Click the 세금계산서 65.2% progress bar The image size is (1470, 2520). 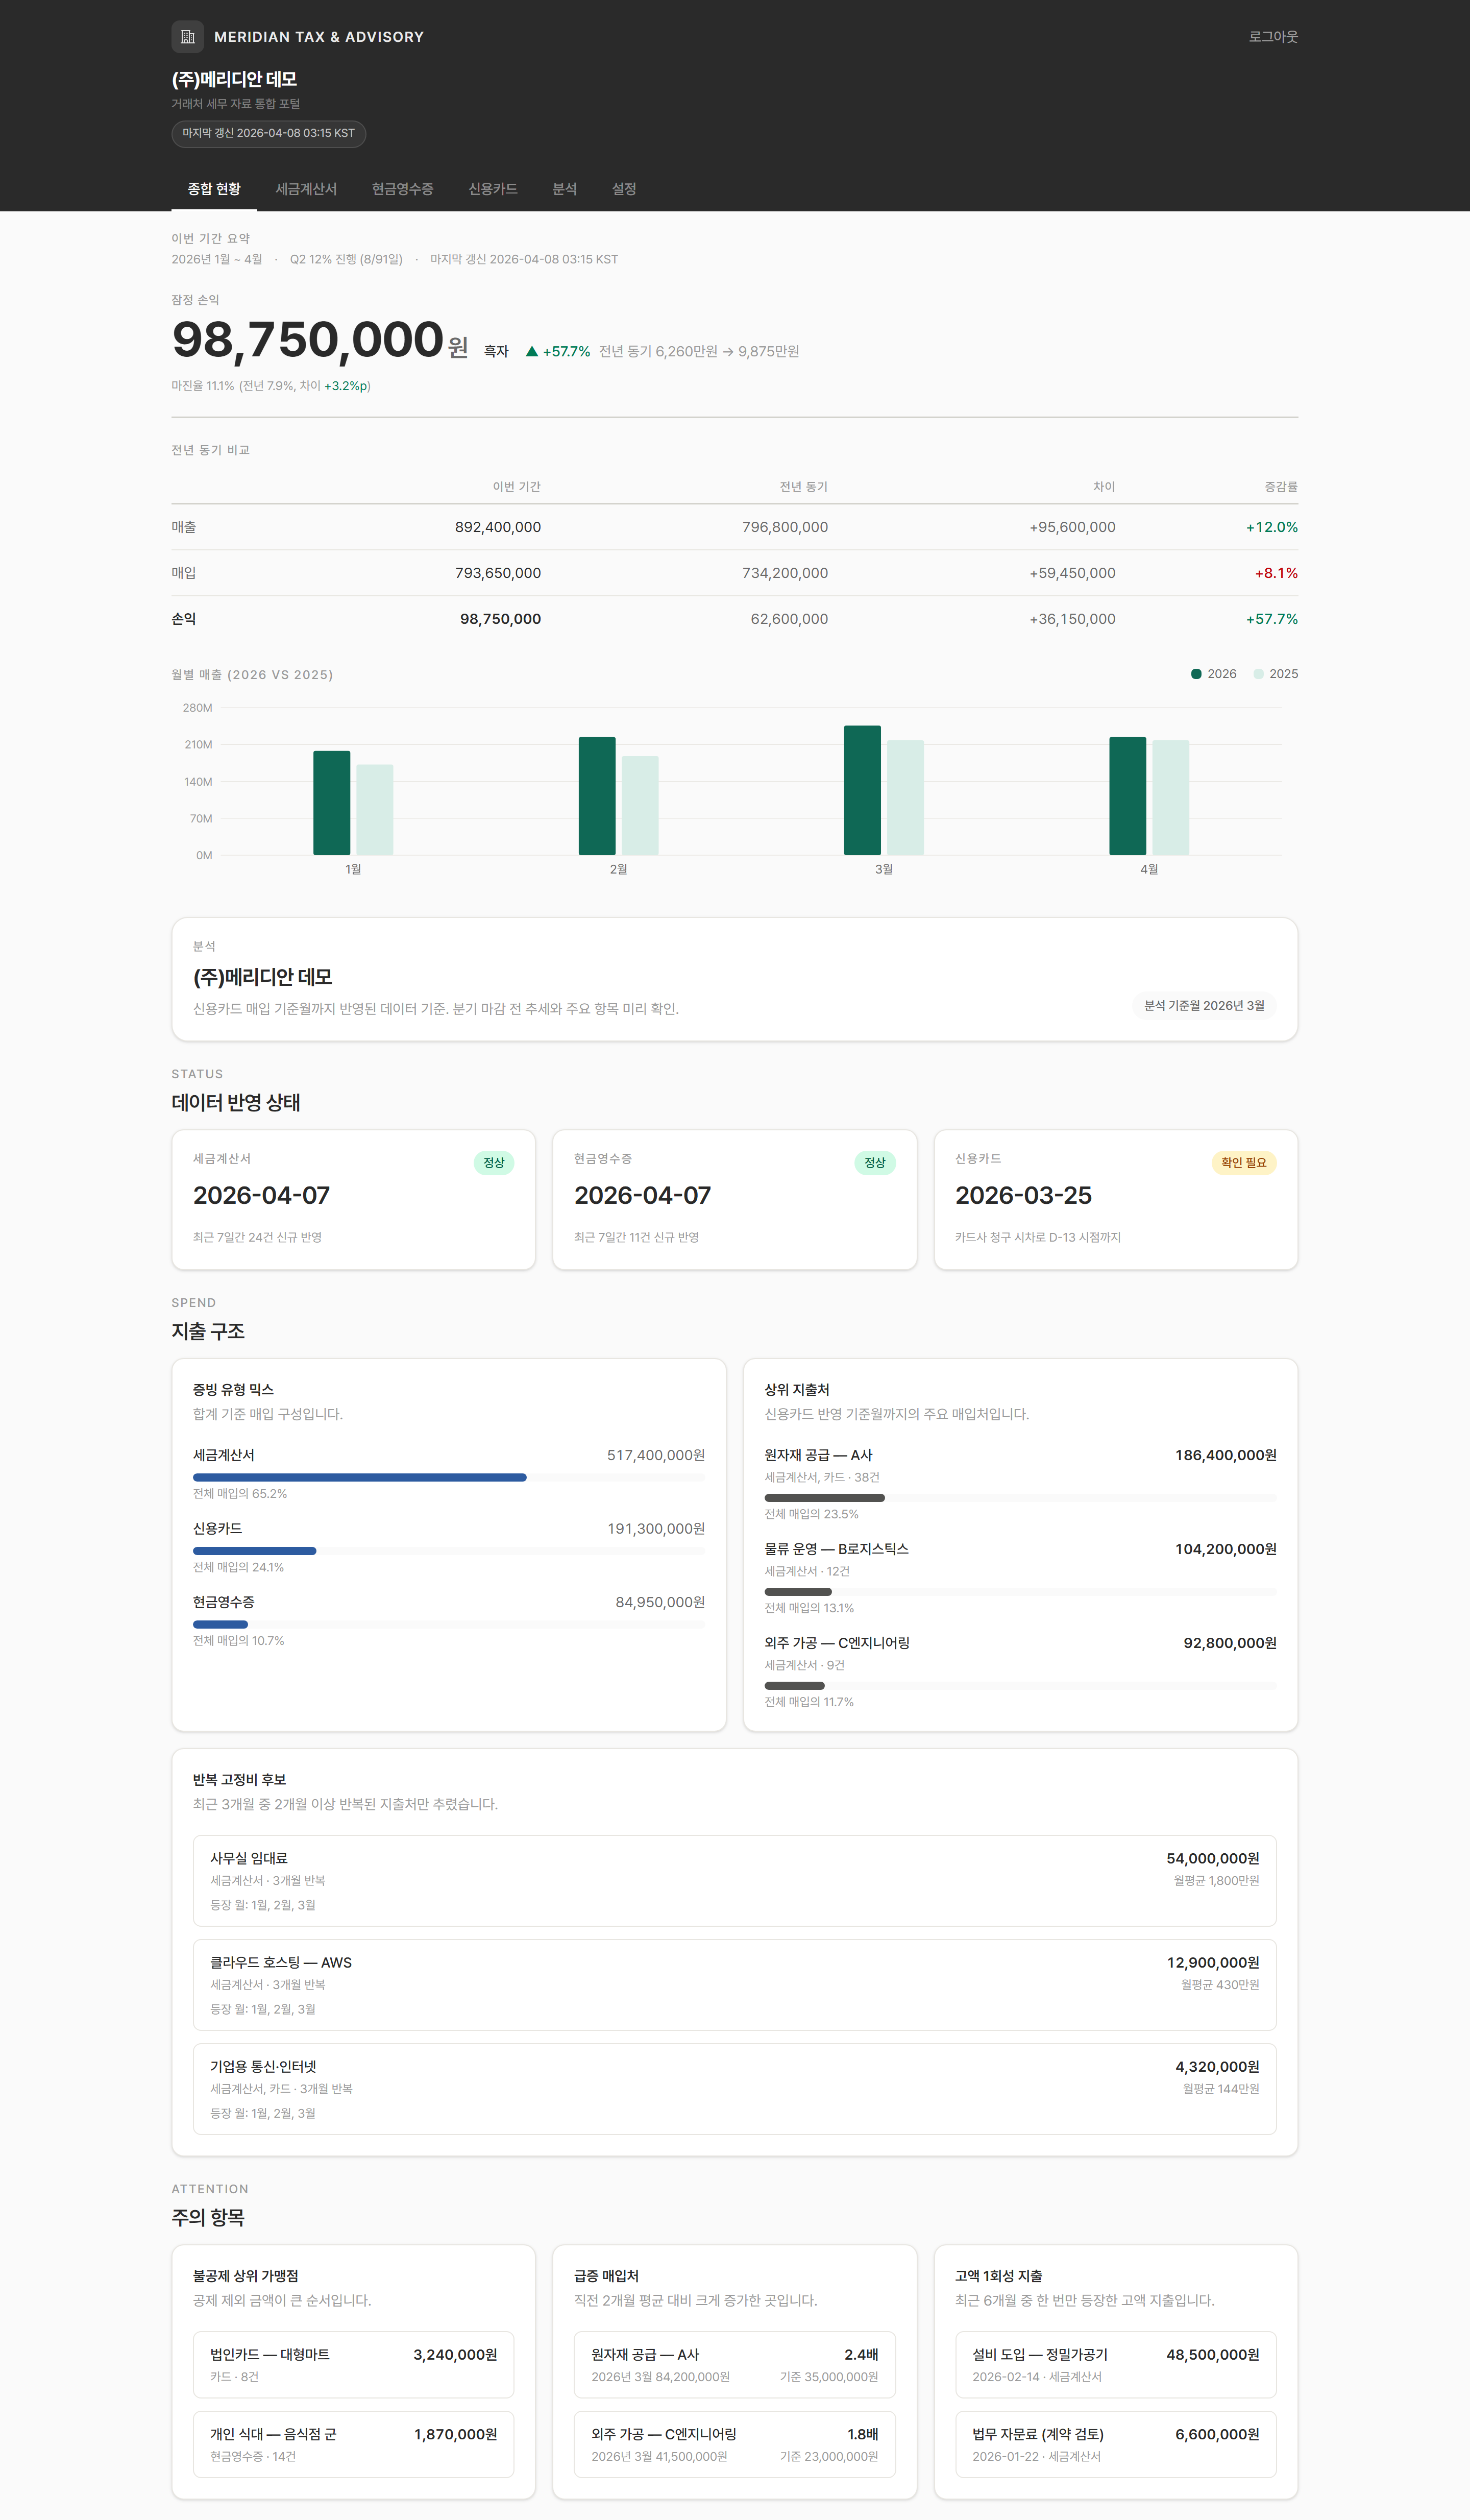(360, 1477)
